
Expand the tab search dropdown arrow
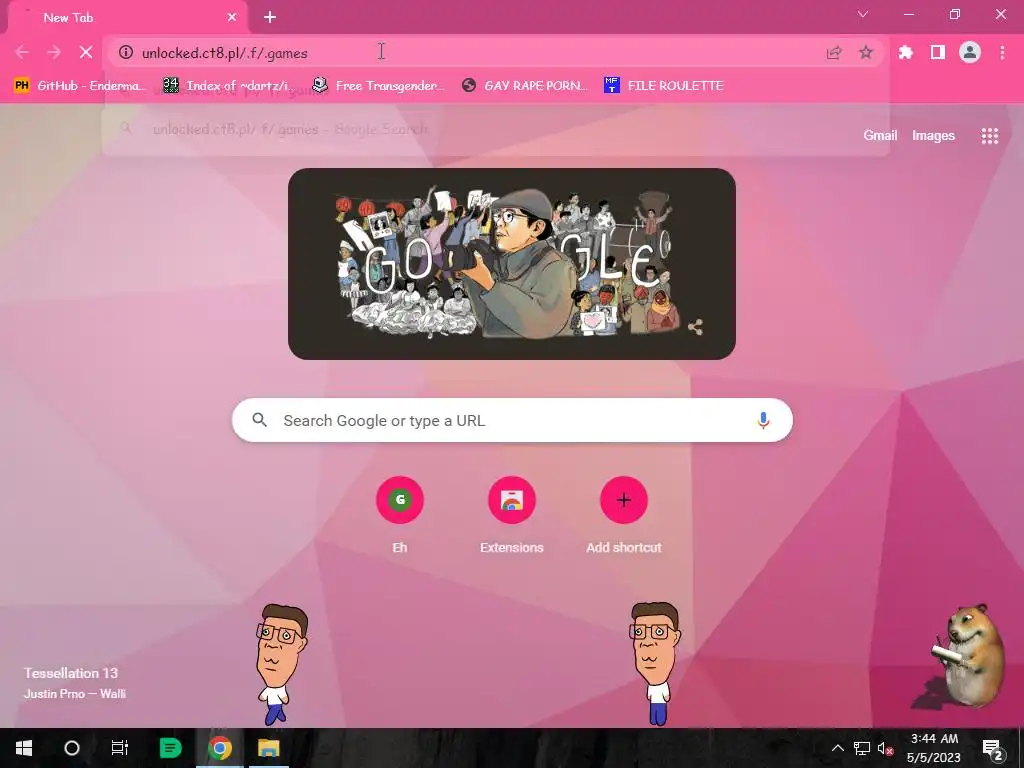click(863, 14)
